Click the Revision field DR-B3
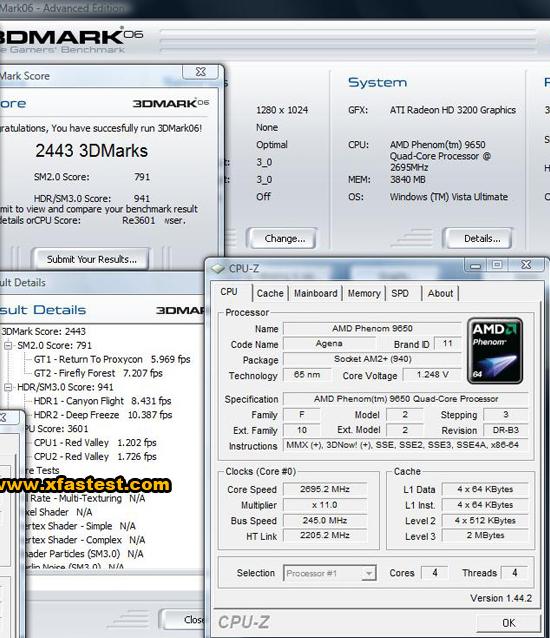 [506, 430]
